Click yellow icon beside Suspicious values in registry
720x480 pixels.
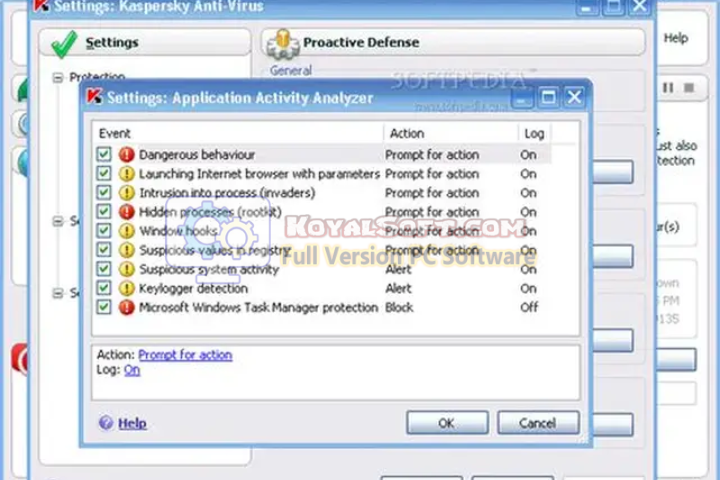click(x=126, y=250)
